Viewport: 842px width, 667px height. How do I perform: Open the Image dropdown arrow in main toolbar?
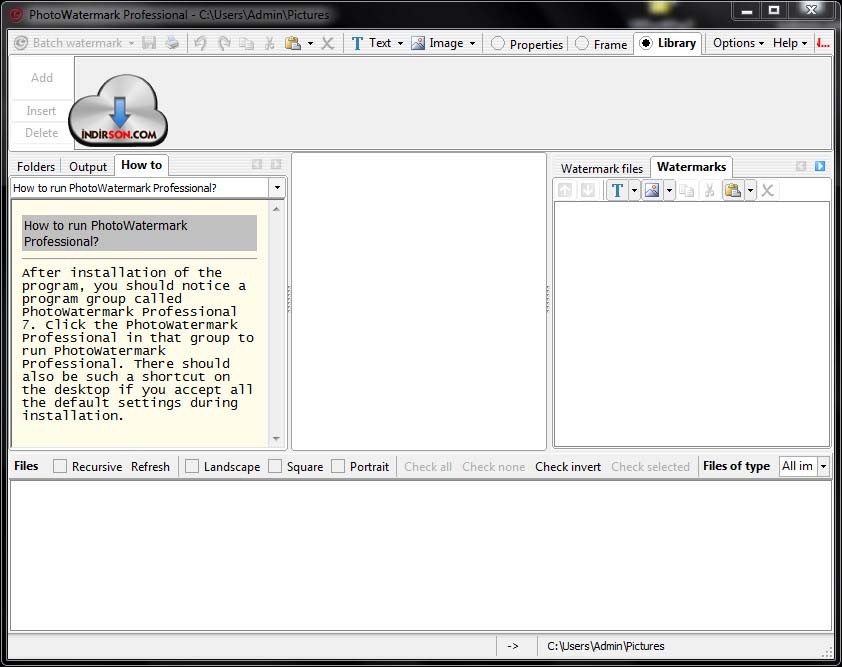pos(473,44)
